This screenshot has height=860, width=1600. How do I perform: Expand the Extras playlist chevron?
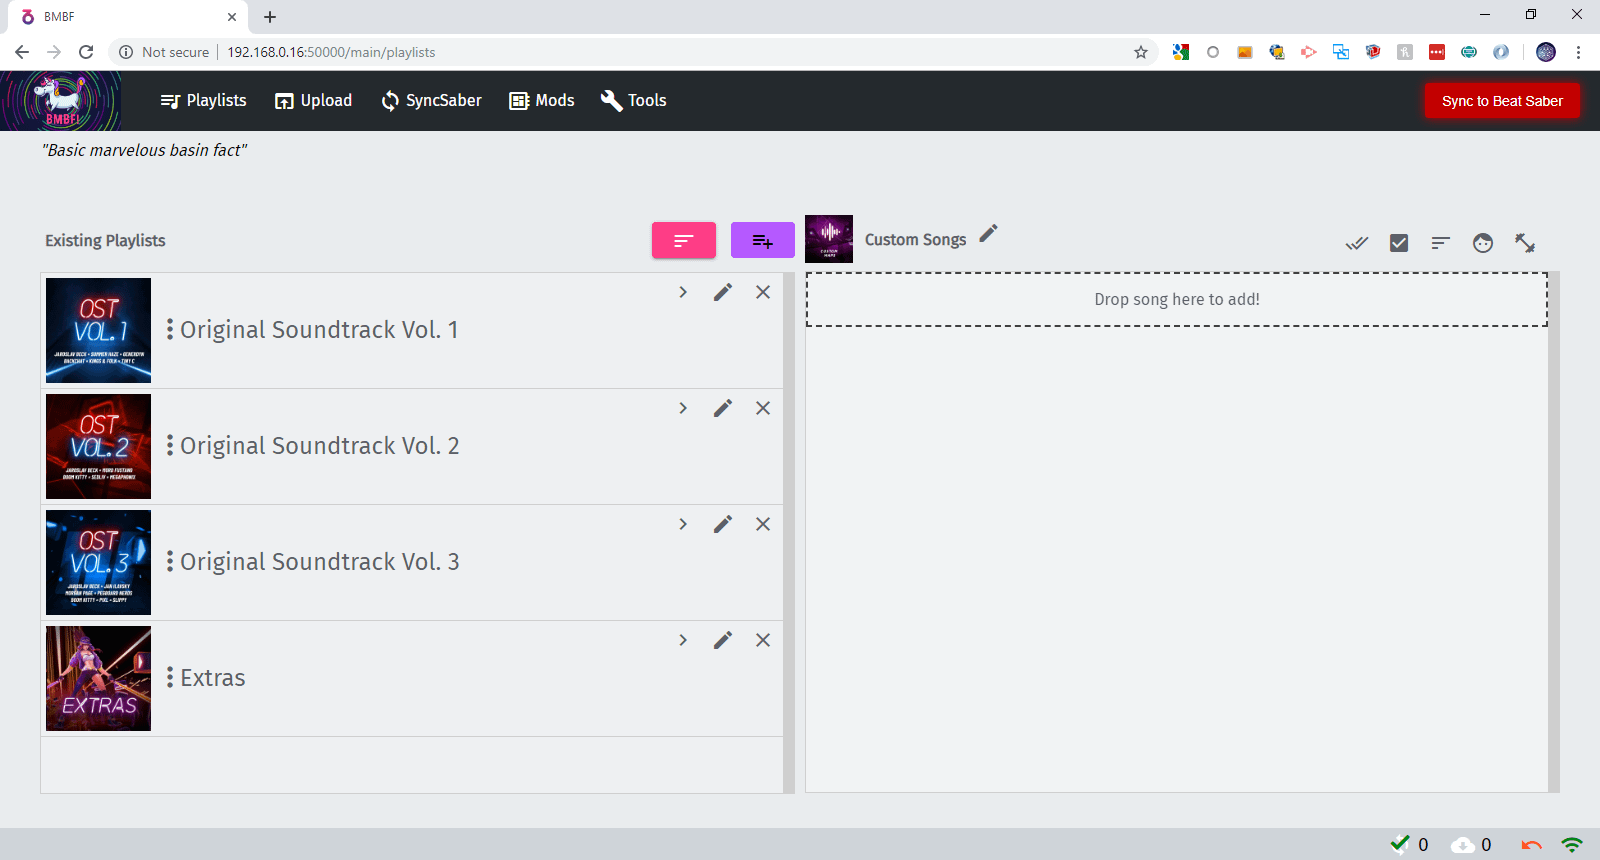(683, 640)
